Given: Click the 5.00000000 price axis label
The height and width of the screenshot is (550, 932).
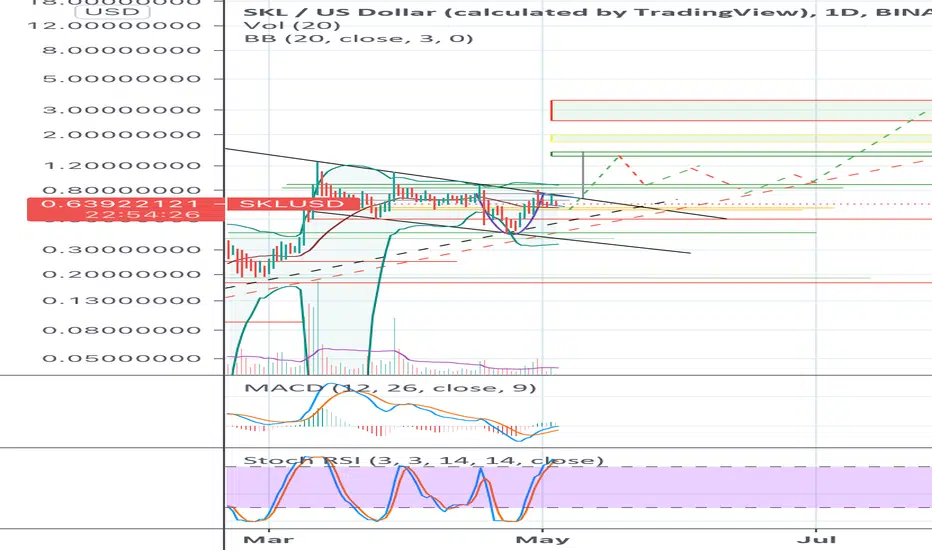Looking at the screenshot, I should coord(122,79).
